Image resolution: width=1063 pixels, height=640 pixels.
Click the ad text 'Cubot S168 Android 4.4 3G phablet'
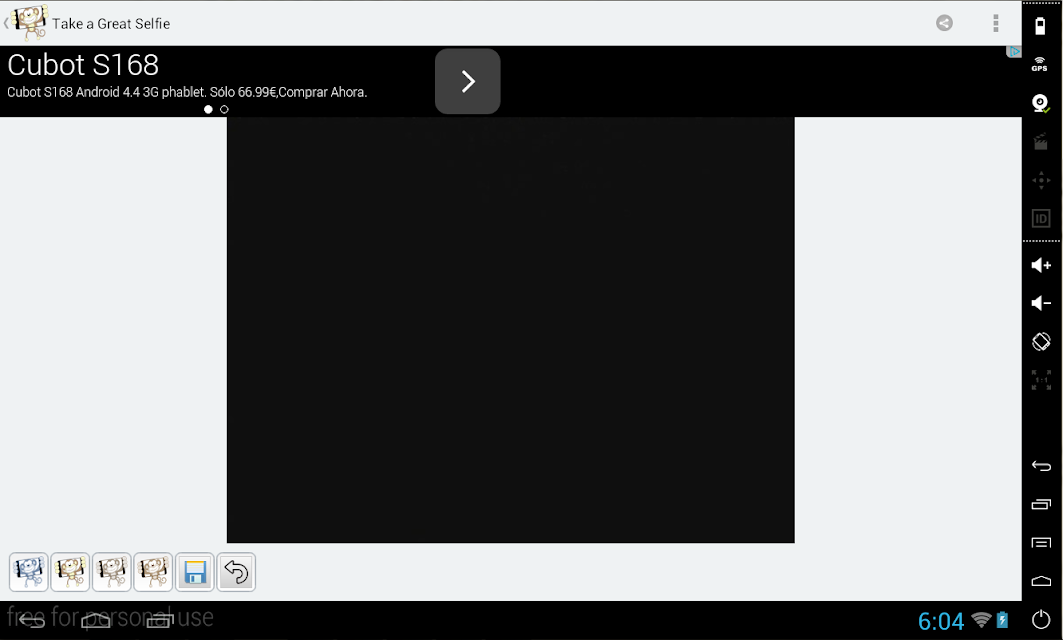pyautogui.click(x=106, y=92)
